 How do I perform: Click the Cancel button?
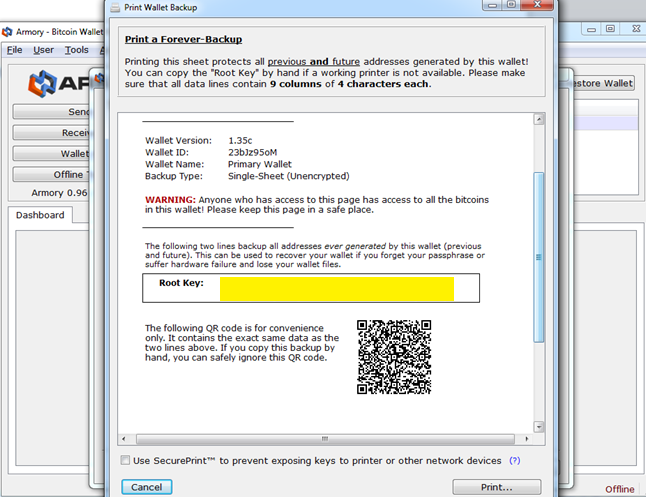point(147,487)
